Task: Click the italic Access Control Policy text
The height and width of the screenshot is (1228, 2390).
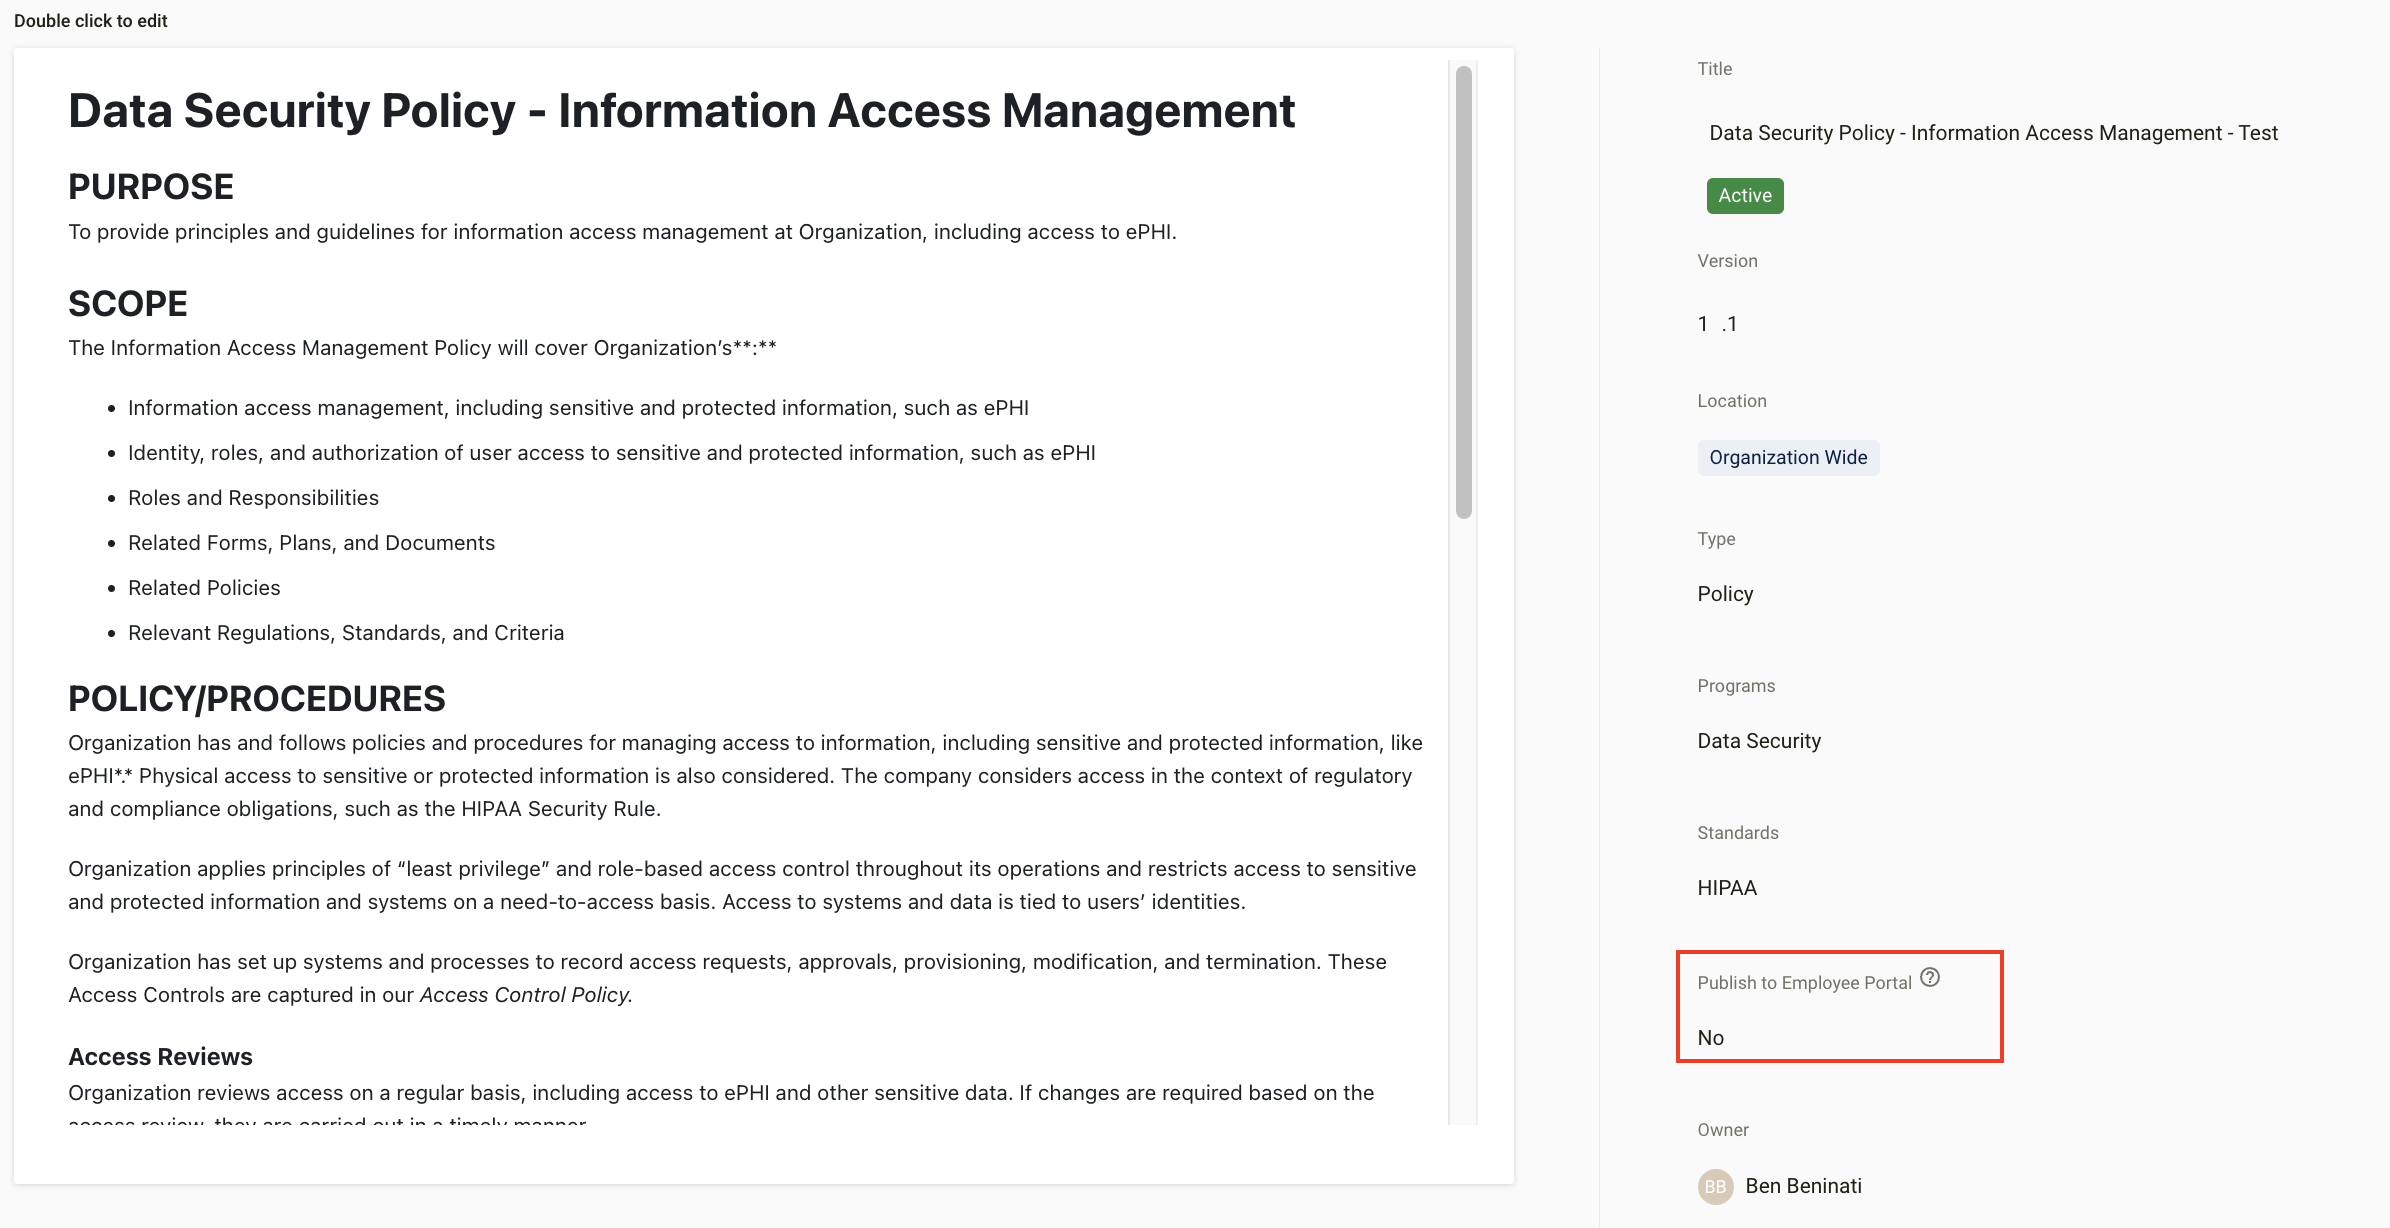Action: click(x=525, y=995)
